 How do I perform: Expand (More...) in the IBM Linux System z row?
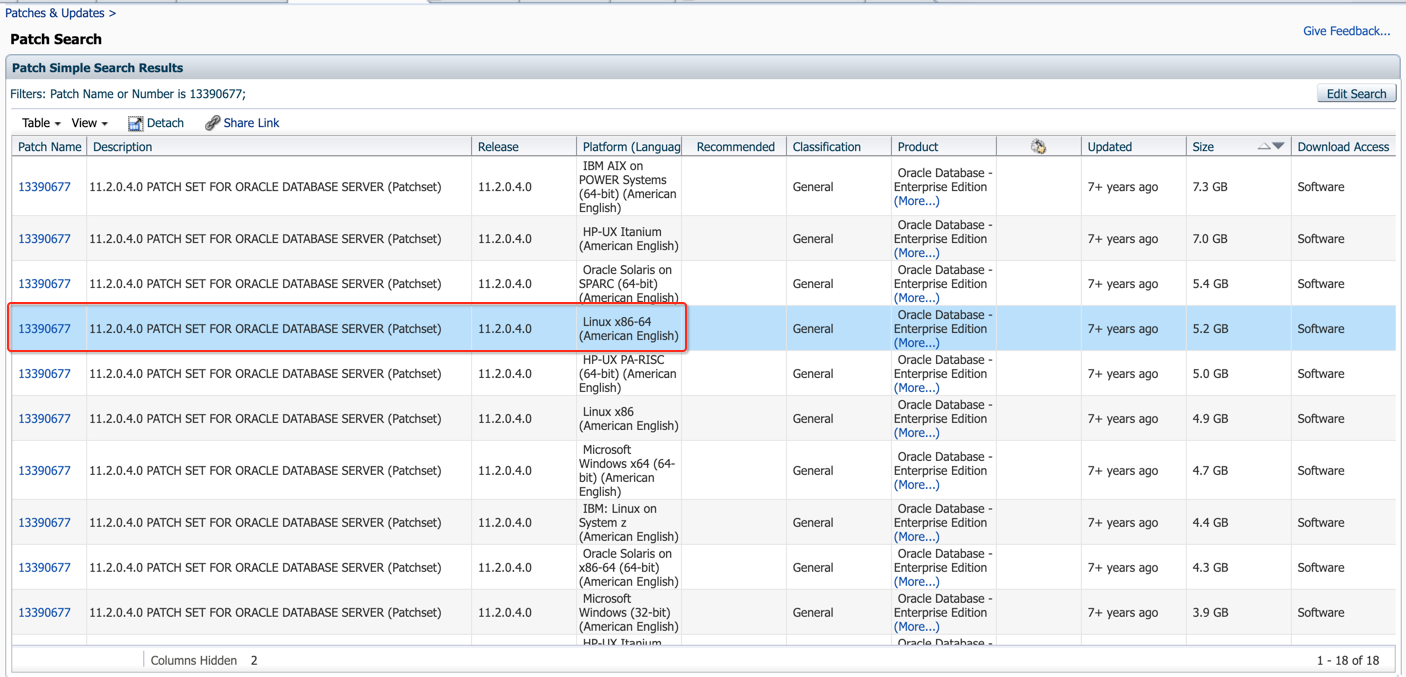916,537
